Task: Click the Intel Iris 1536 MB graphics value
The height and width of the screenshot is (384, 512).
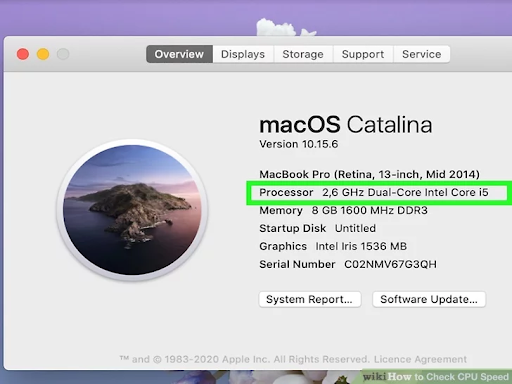Action: tap(361, 247)
